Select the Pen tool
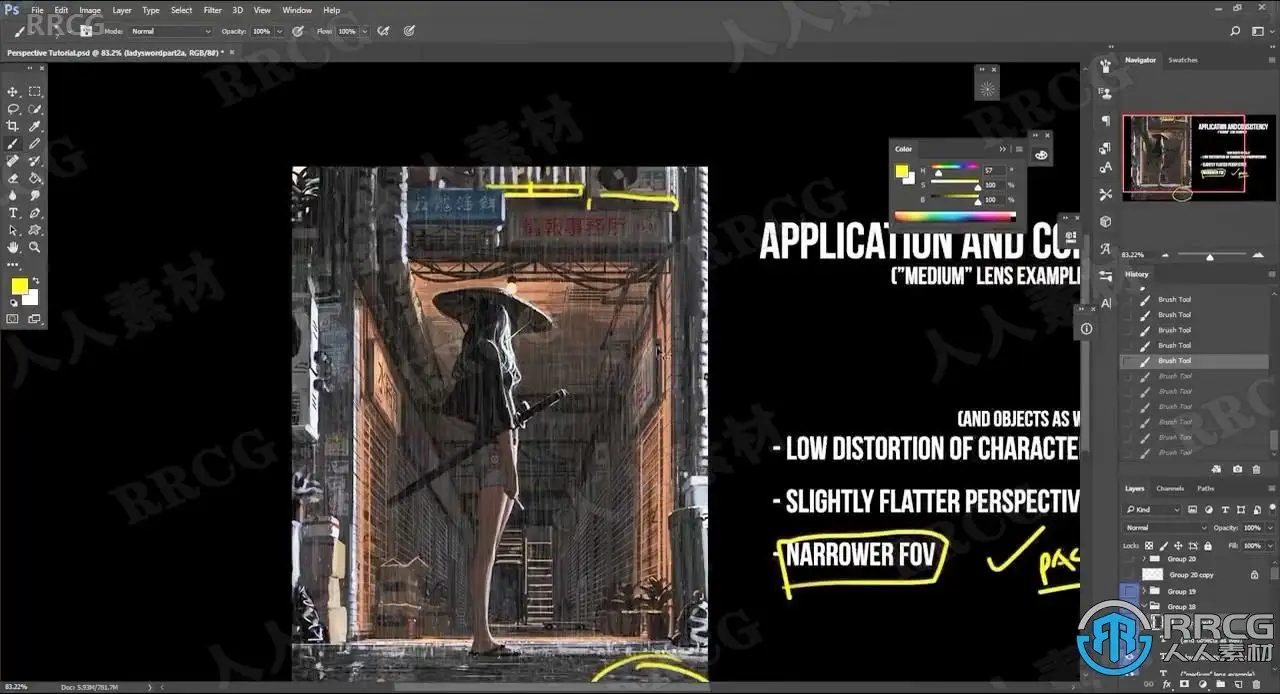Screen dimensions: 1280x694 coord(35,213)
